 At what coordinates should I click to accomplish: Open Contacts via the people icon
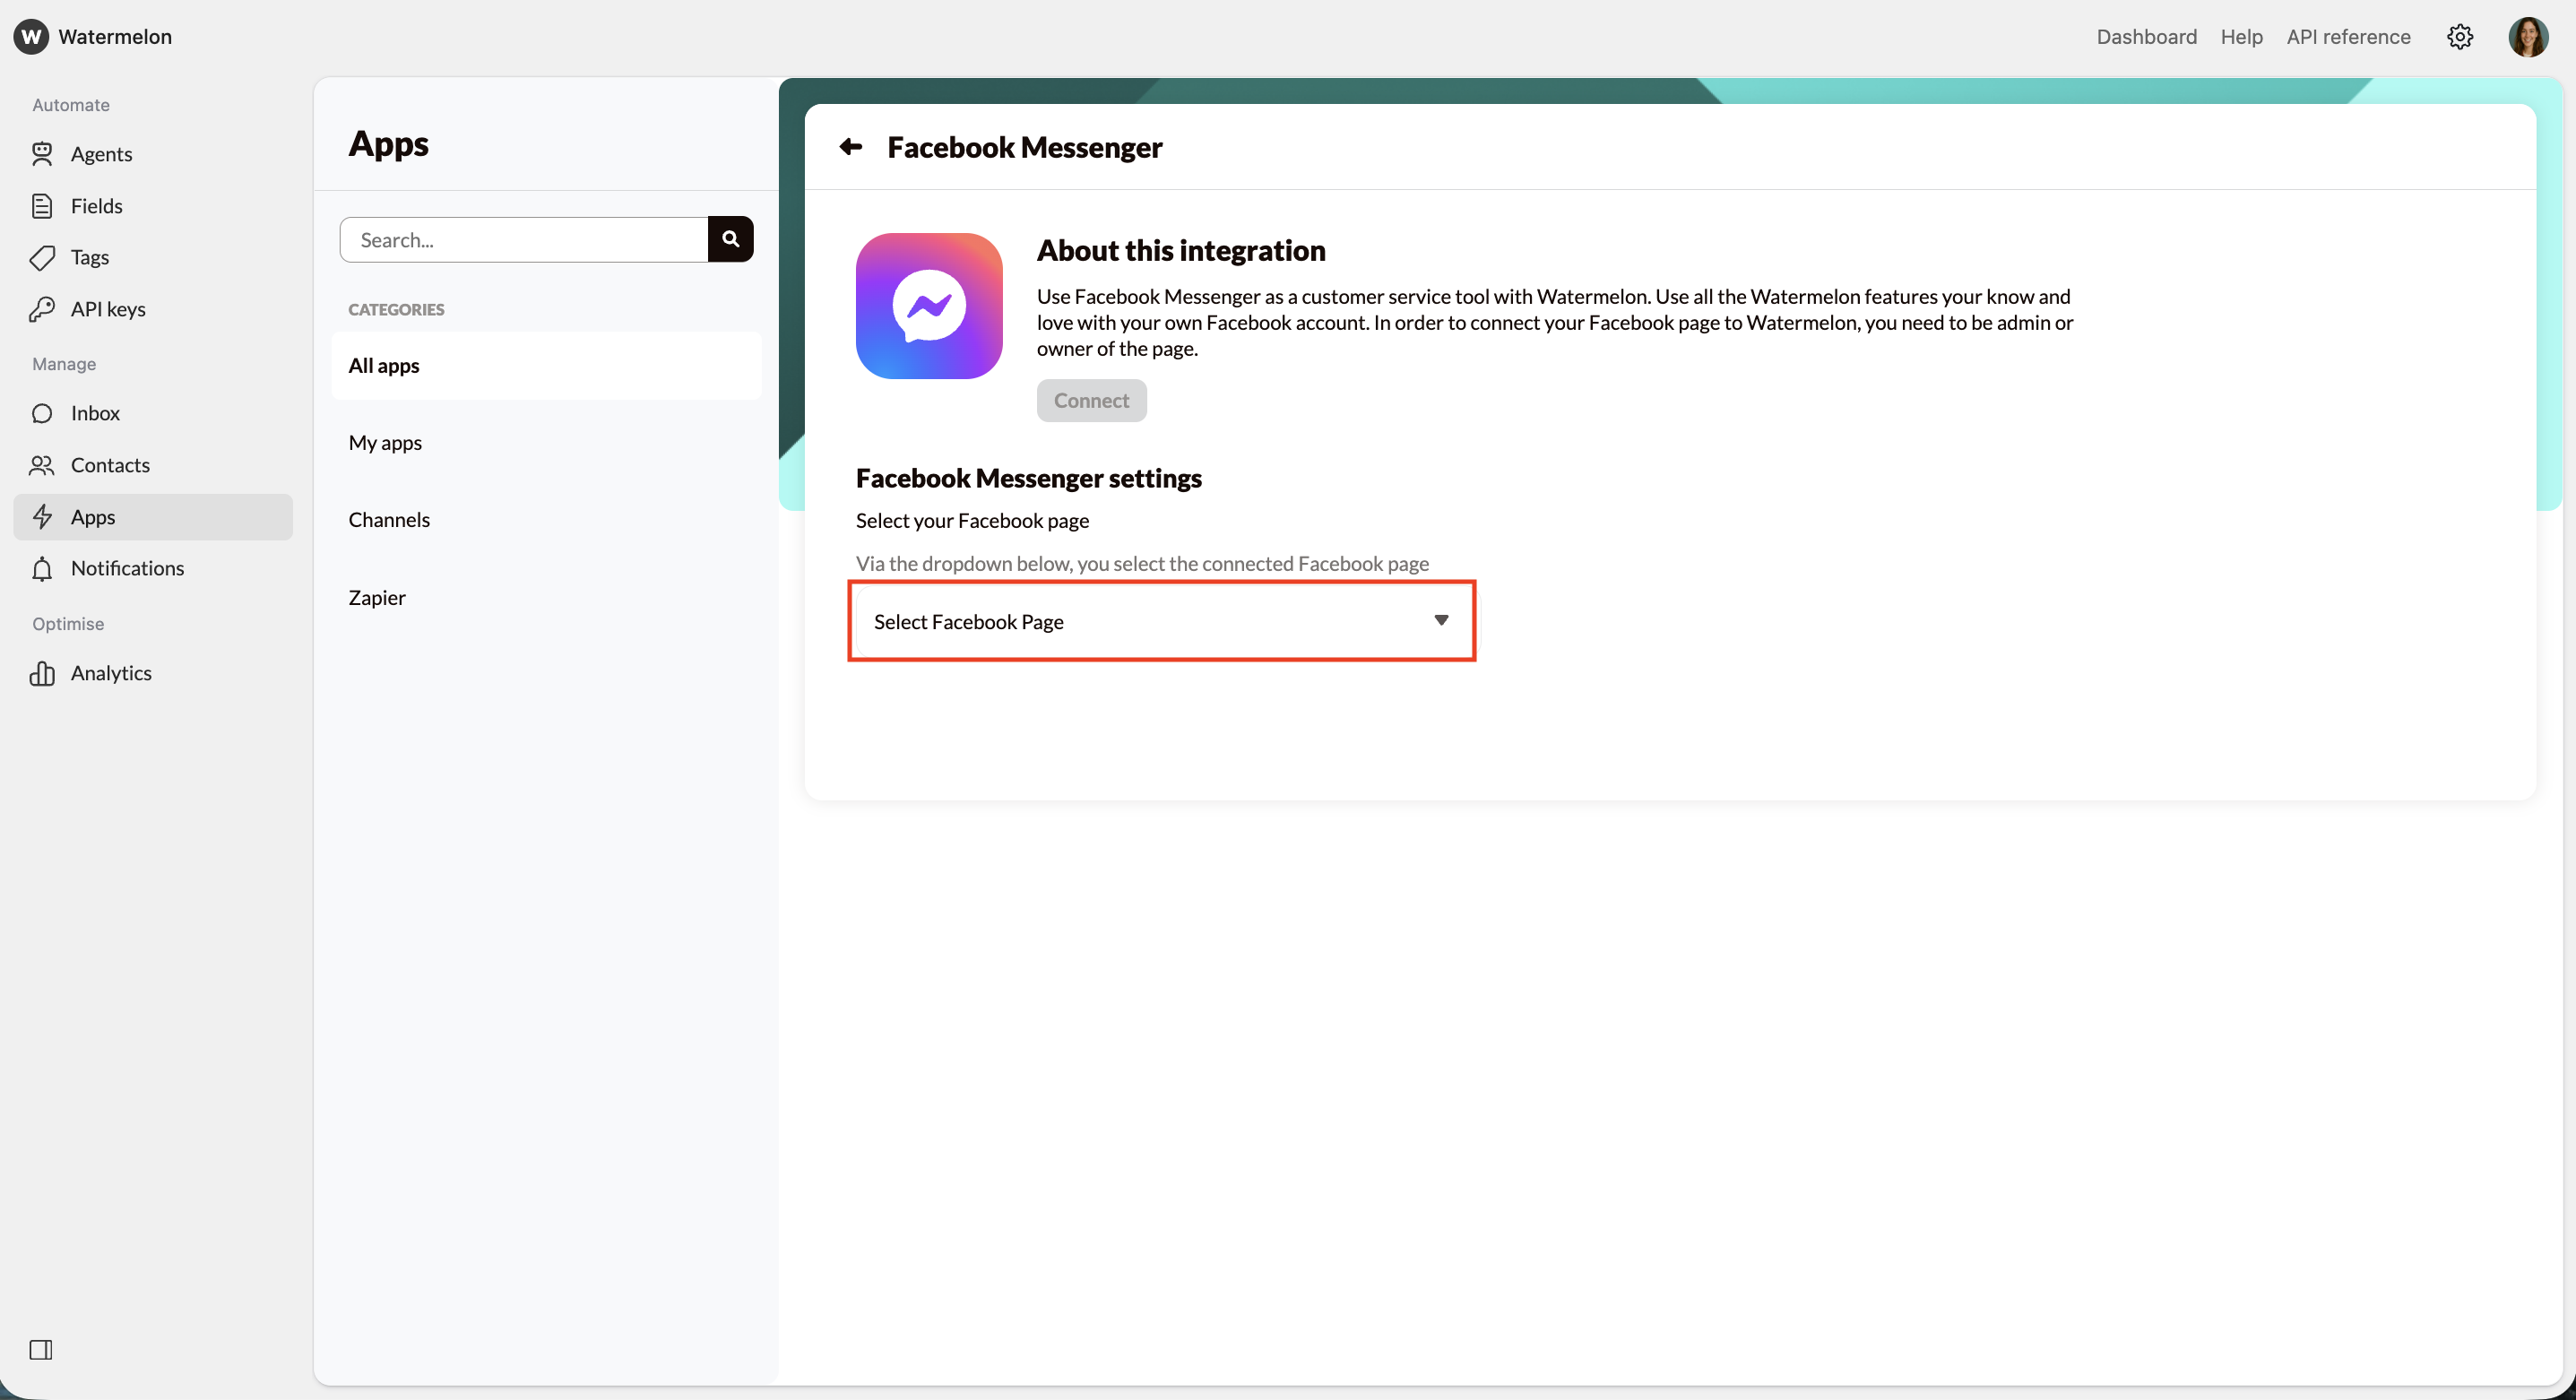[x=43, y=465]
